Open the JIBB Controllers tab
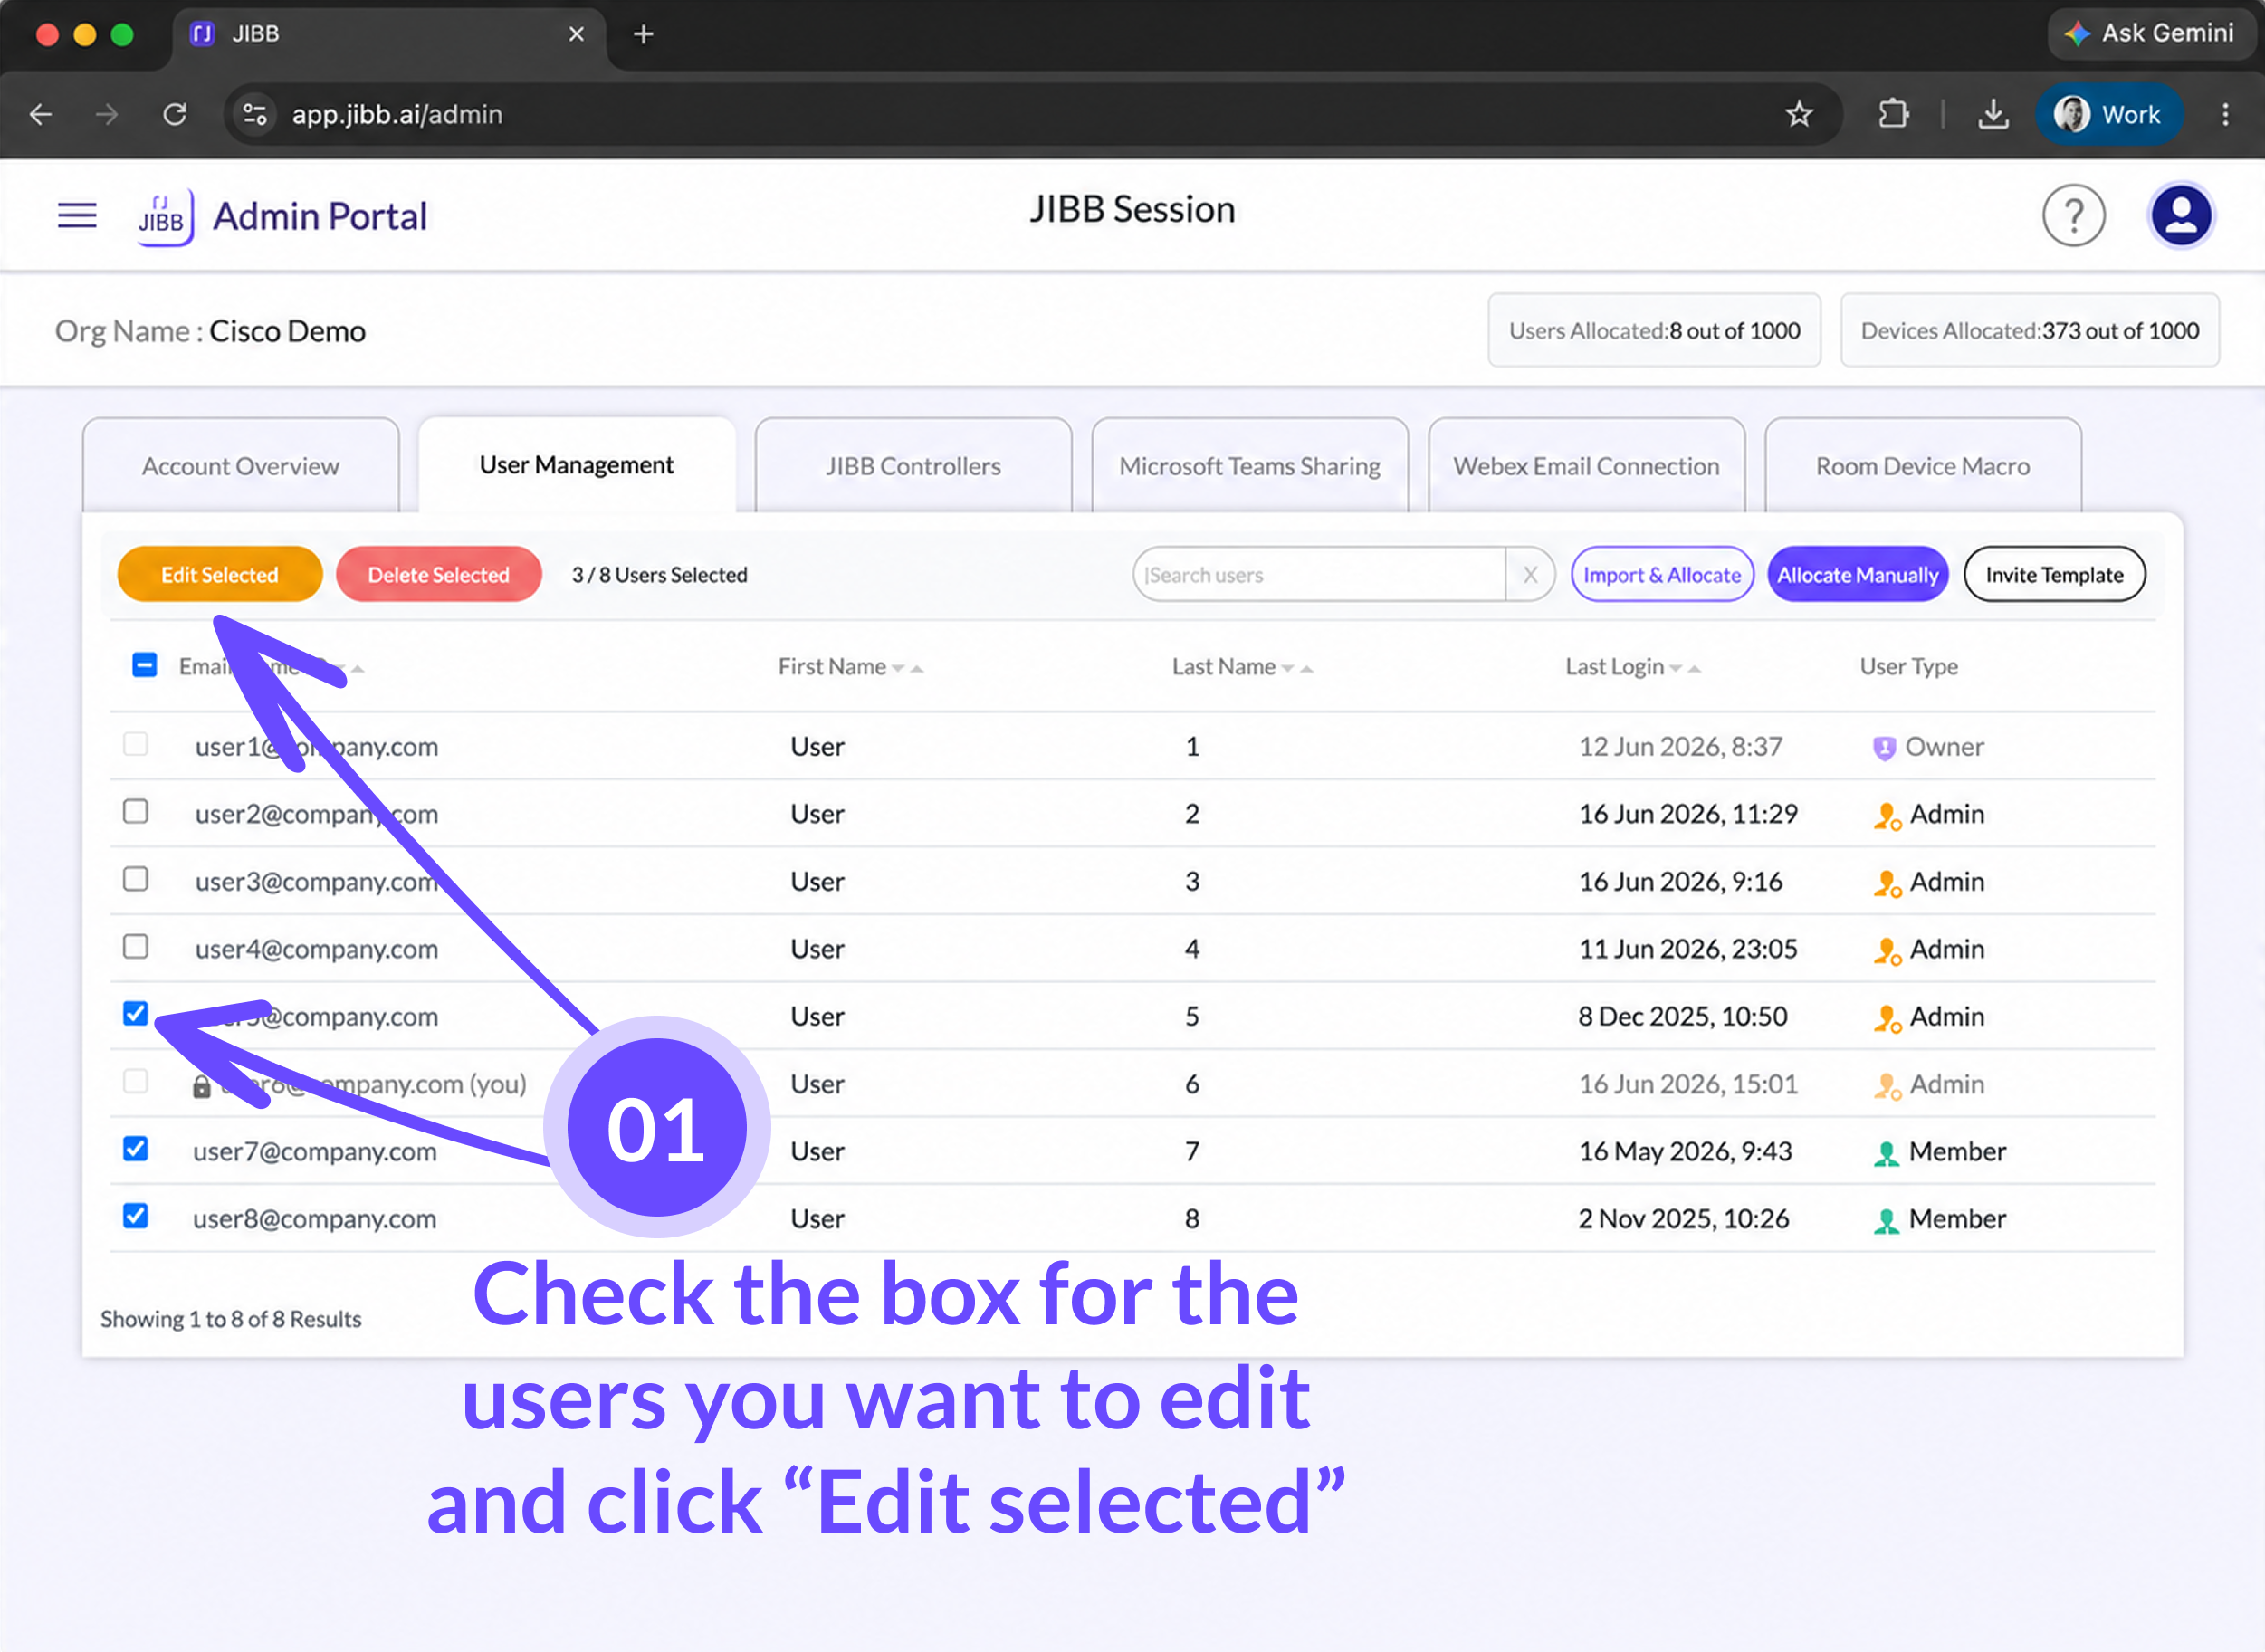 [x=913, y=466]
